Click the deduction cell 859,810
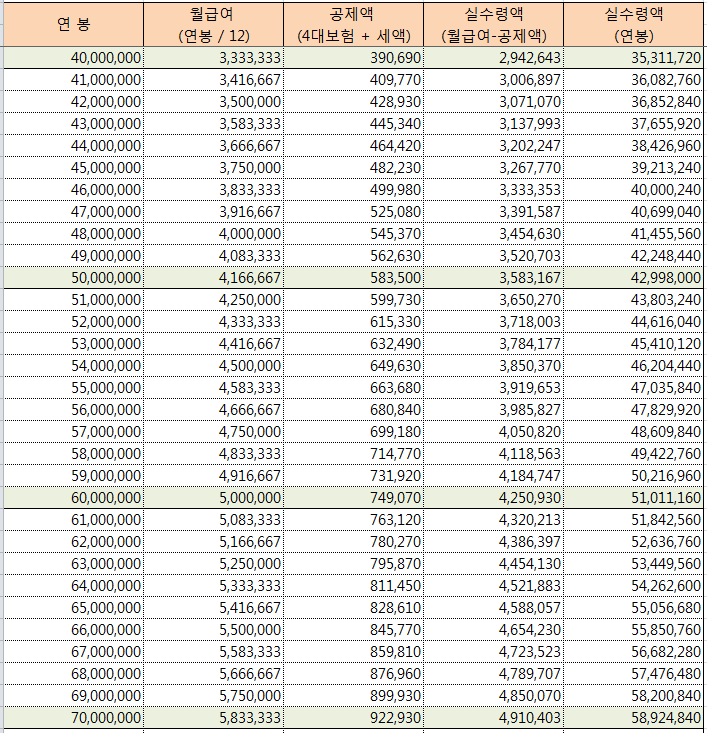Image resolution: width=707 pixels, height=733 pixels. click(354, 651)
